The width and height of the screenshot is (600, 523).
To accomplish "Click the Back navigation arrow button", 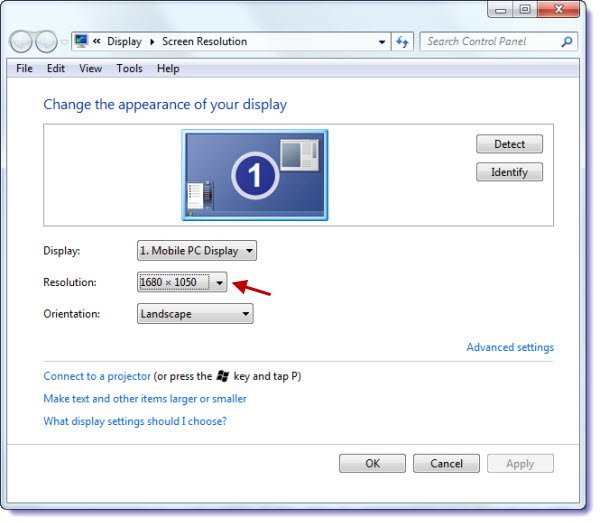I will pos(21,42).
